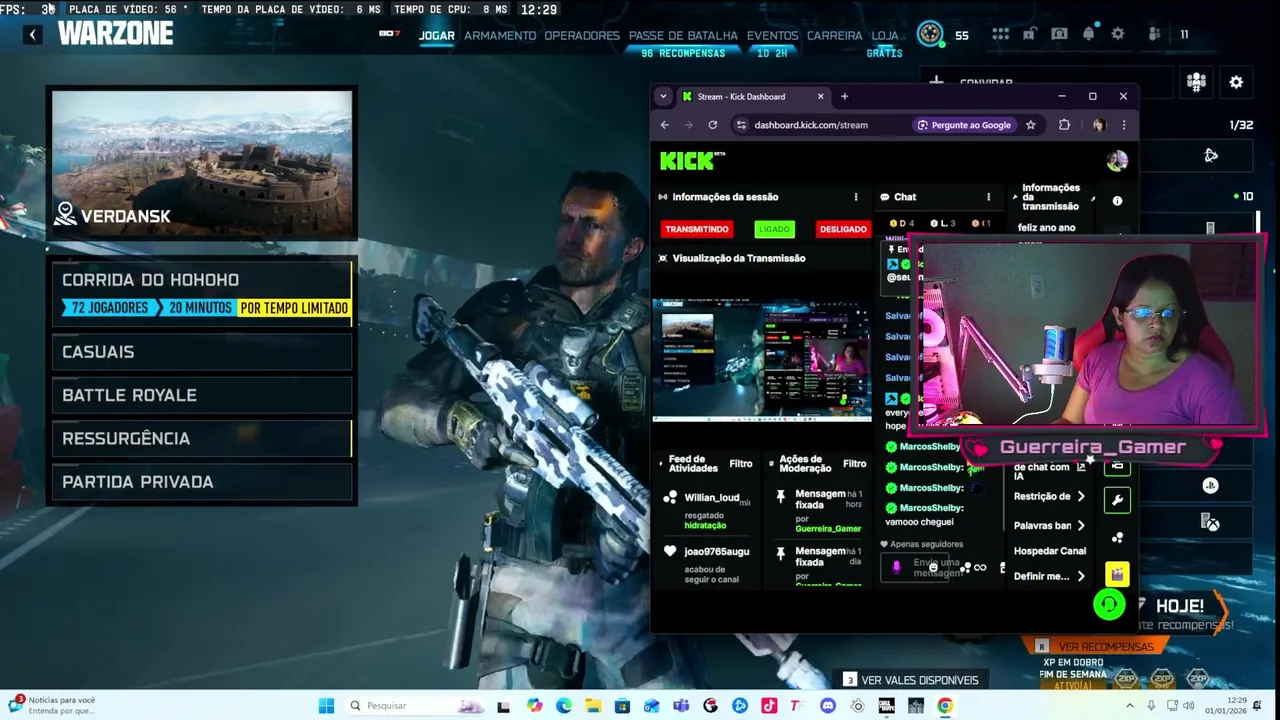This screenshot has width=1280, height=720.
Task: Open the squad group icon in lobby panel
Action: click(1196, 82)
